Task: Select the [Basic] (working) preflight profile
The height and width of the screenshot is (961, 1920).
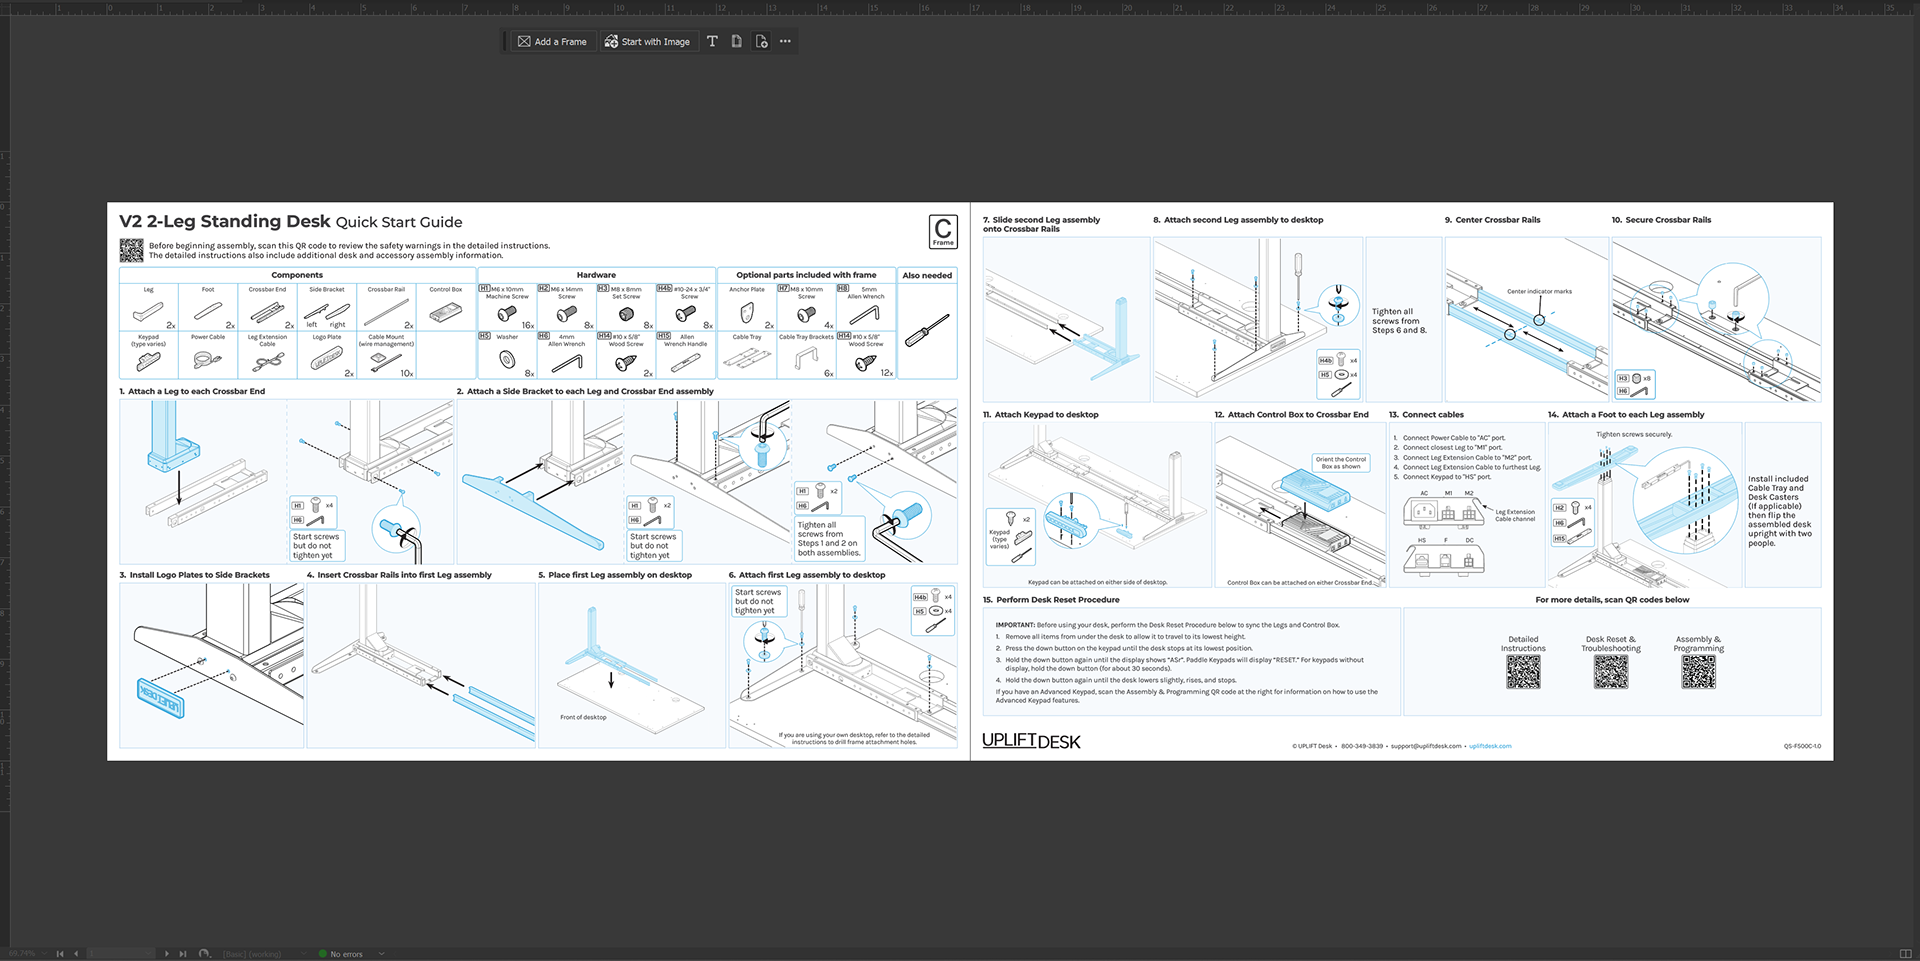Action: pyautogui.click(x=252, y=954)
